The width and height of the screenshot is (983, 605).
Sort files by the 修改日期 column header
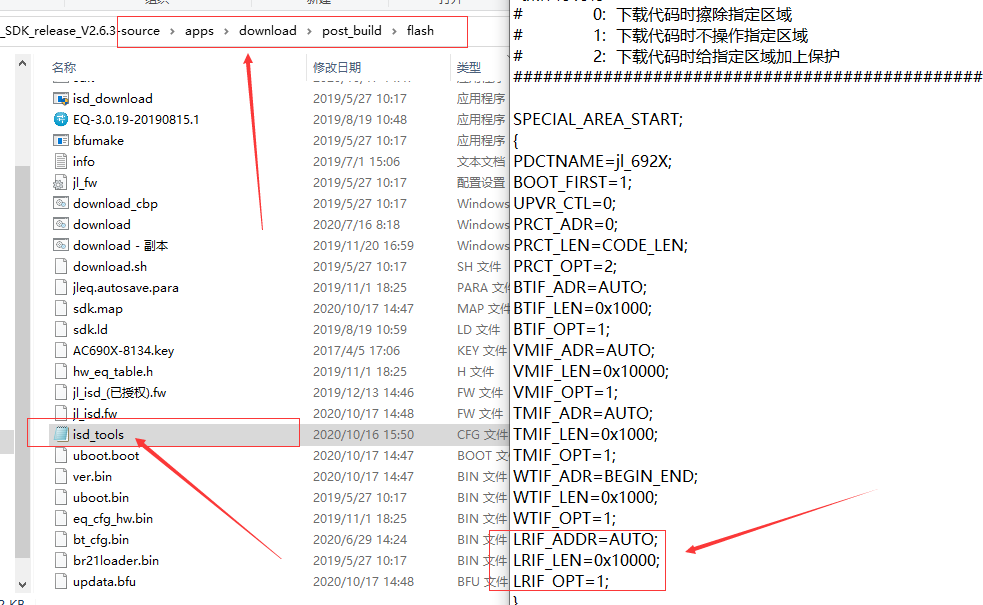click(x=337, y=67)
